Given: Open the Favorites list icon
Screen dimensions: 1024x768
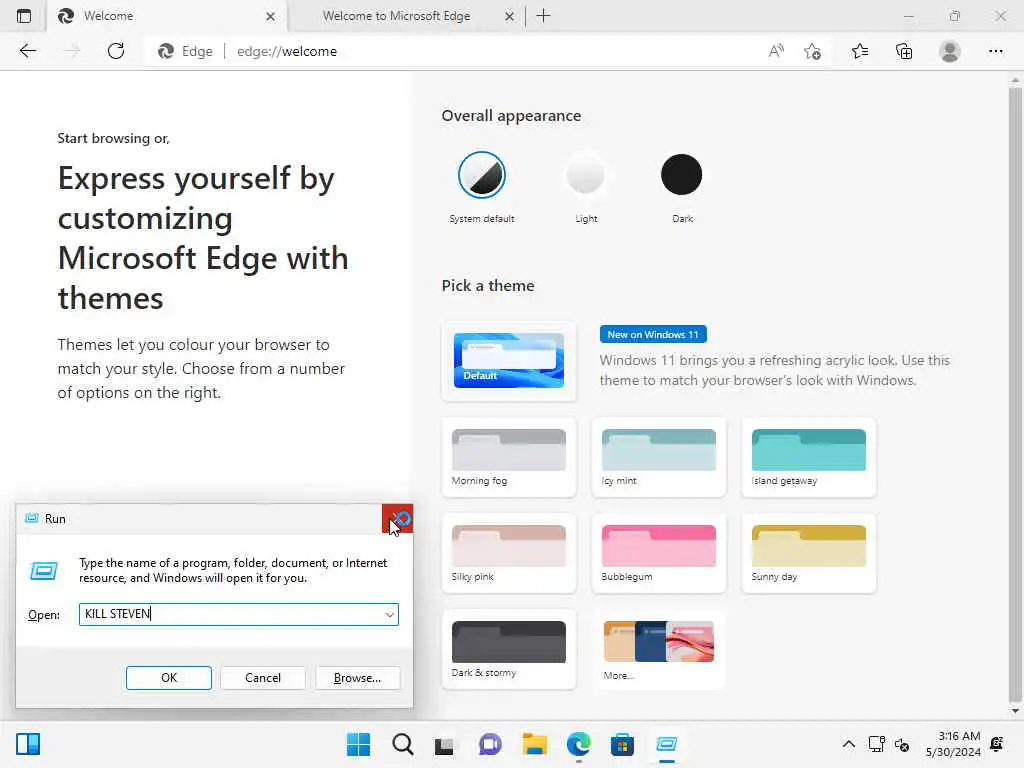Looking at the screenshot, I should (x=859, y=51).
